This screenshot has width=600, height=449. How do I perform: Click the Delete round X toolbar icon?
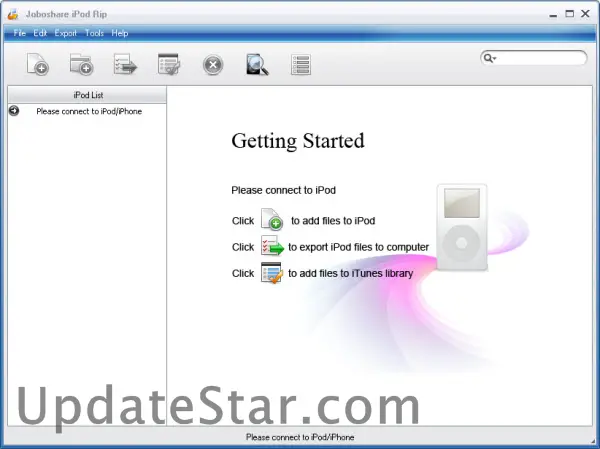tap(213, 64)
